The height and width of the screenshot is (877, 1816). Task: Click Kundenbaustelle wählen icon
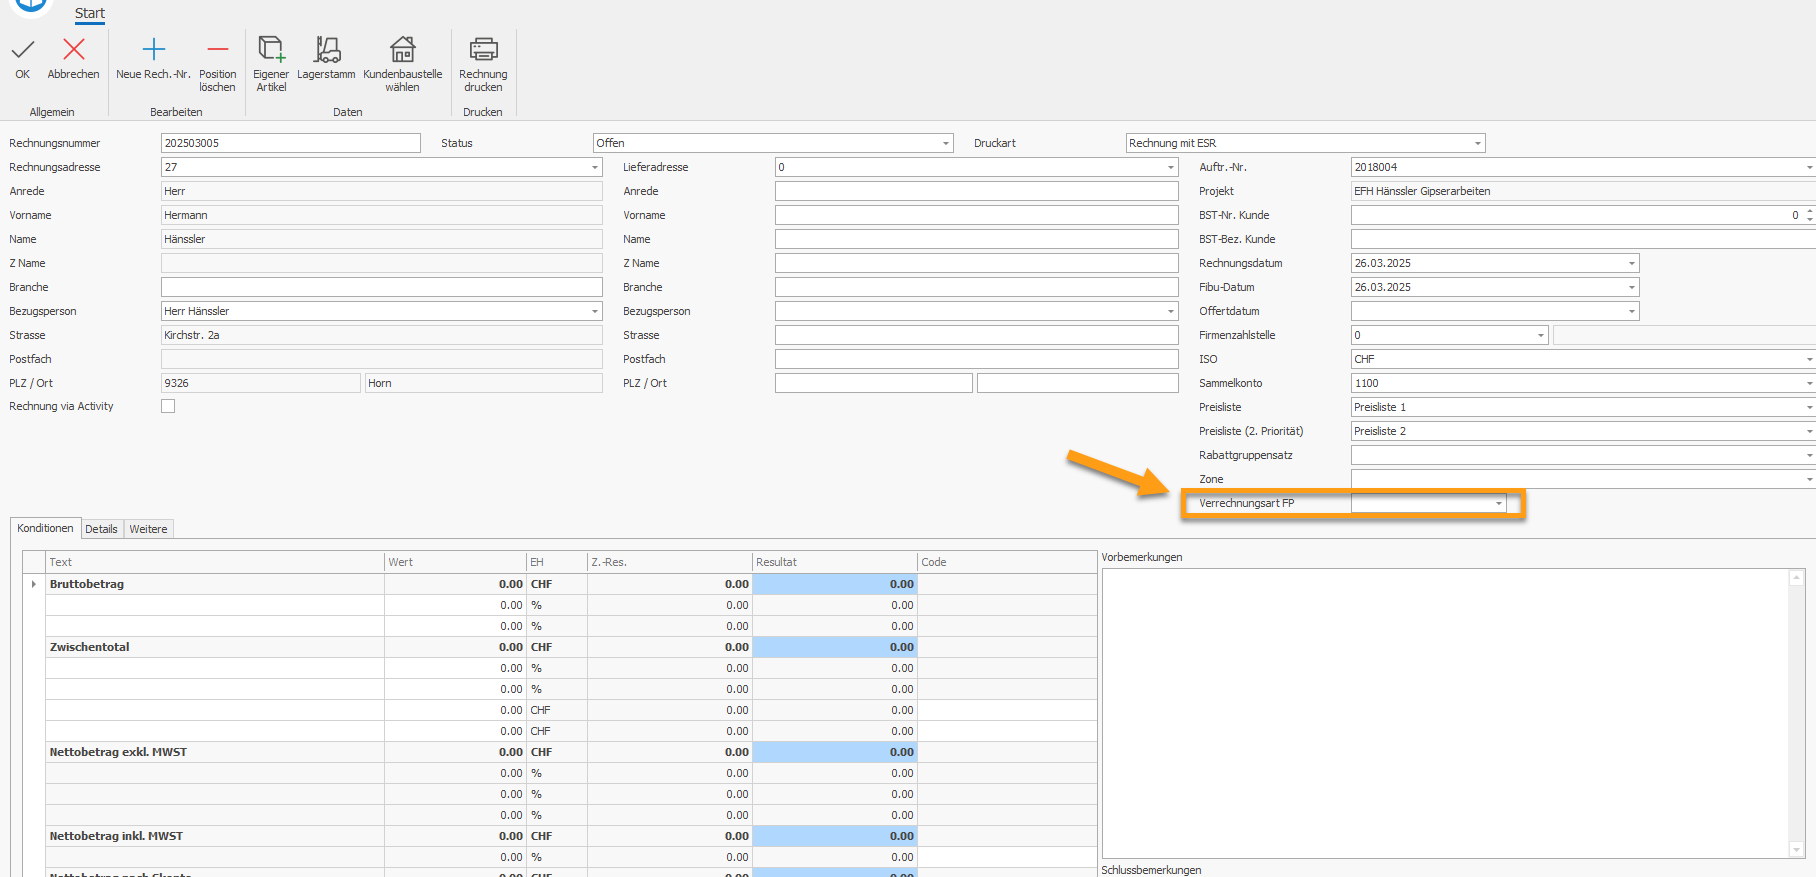tap(402, 50)
